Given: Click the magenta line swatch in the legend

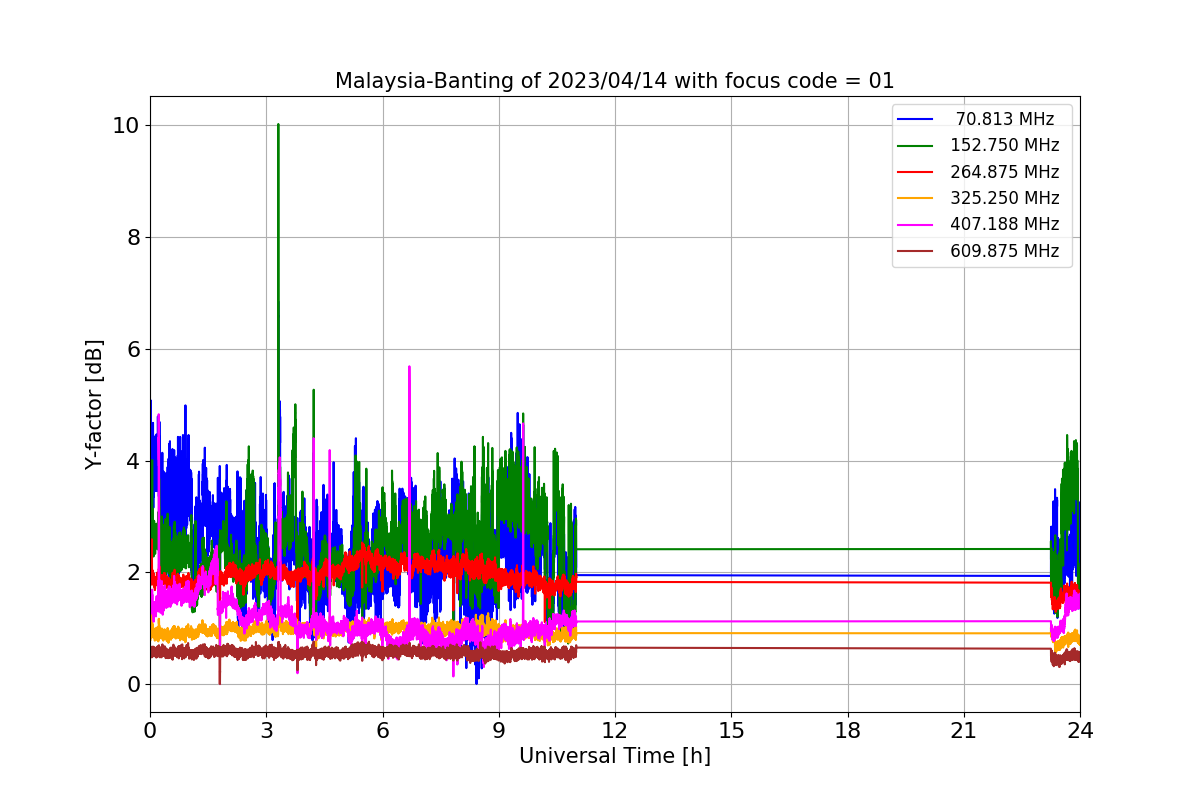Looking at the screenshot, I should pyautogui.click(x=916, y=225).
